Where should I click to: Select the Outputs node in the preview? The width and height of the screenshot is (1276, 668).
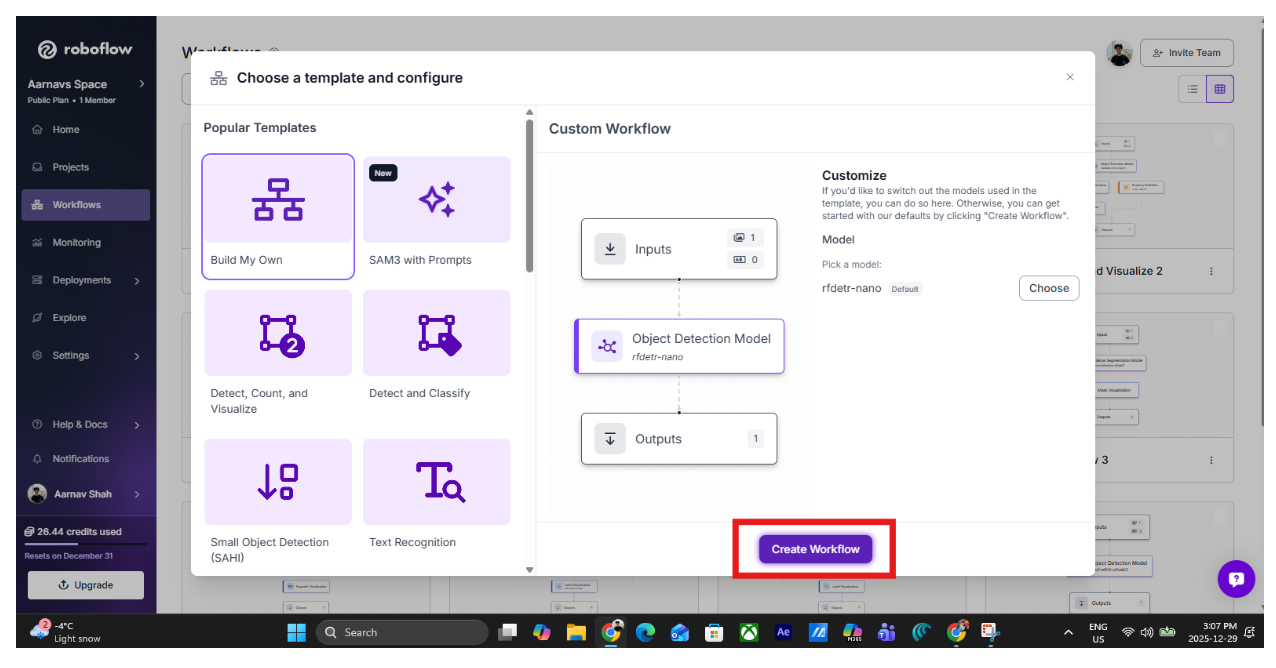pyautogui.click(x=679, y=439)
